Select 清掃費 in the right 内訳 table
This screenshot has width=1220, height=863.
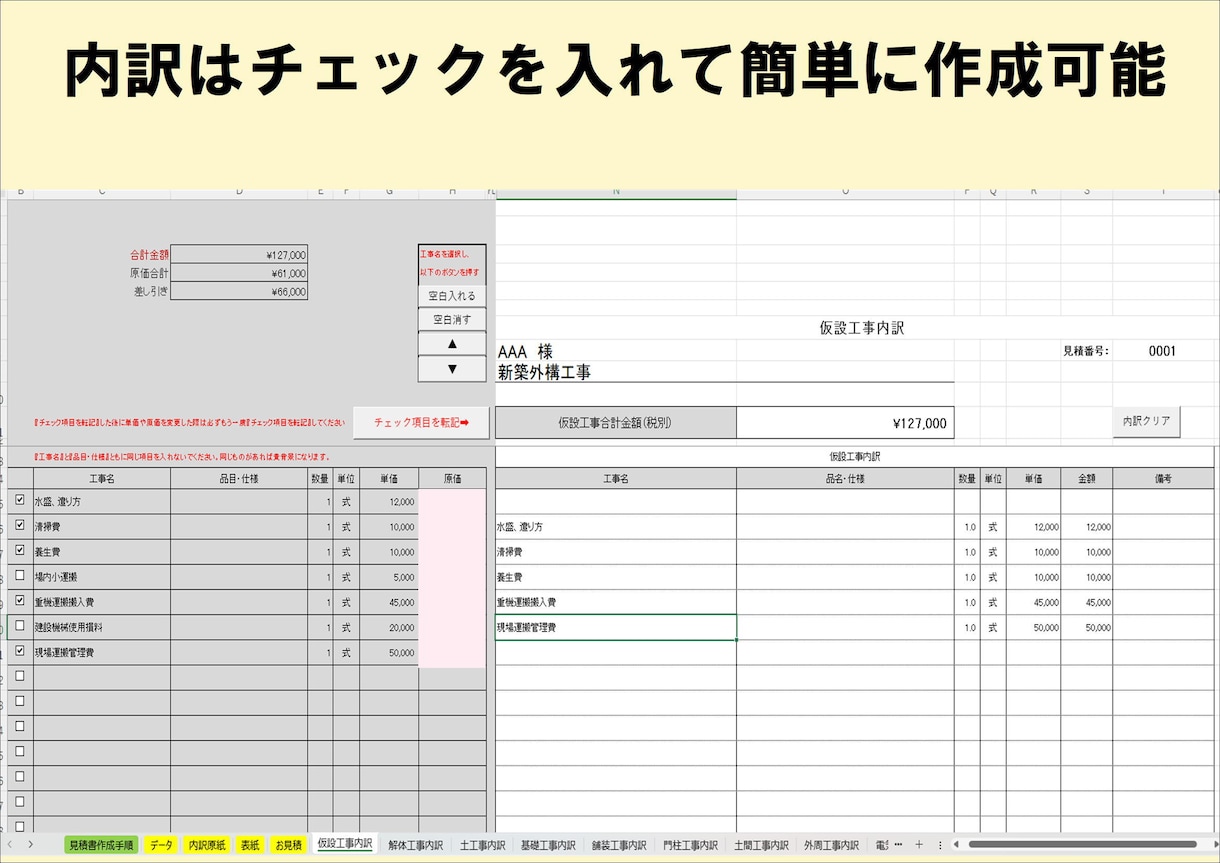click(616, 552)
